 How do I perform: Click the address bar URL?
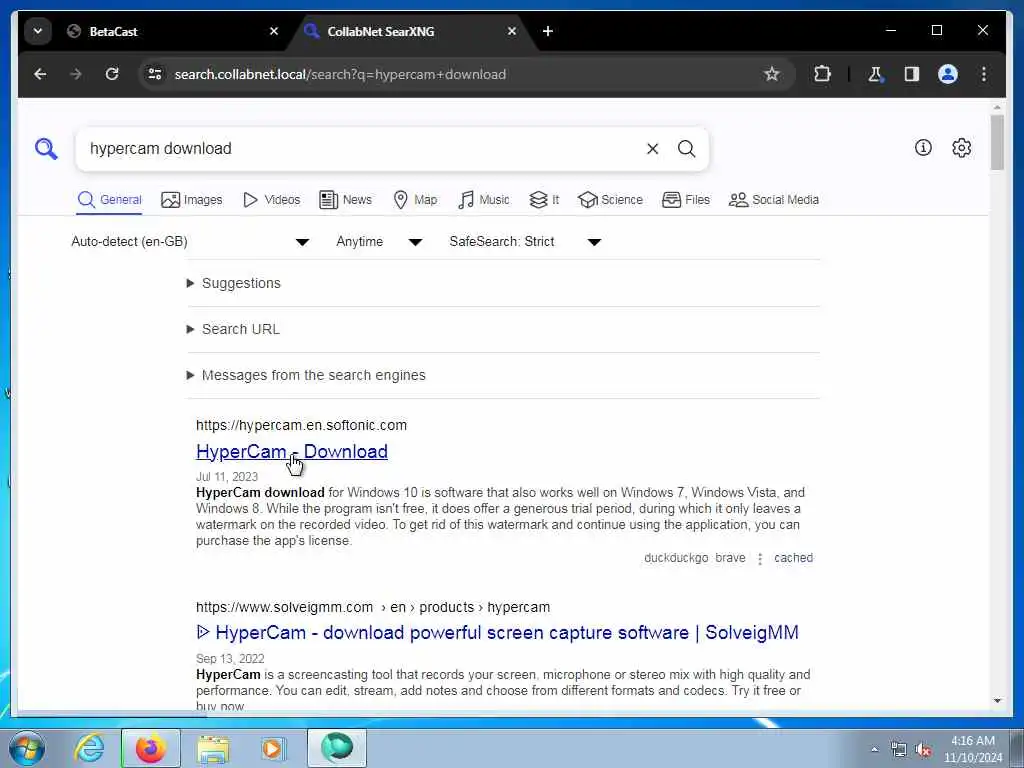pyautogui.click(x=340, y=74)
